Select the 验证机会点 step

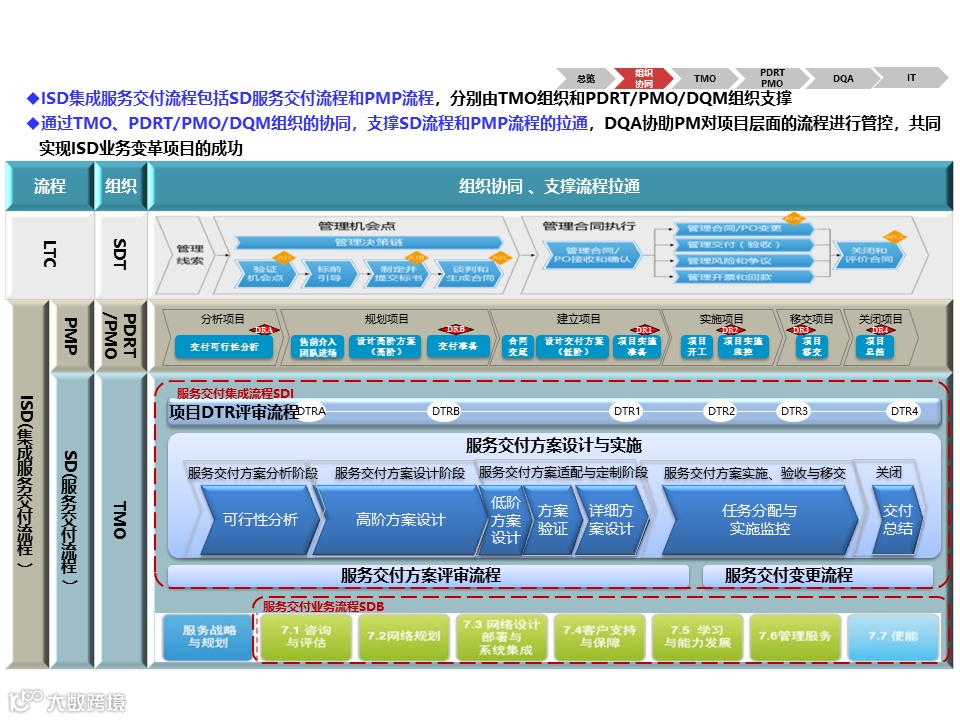click(265, 274)
